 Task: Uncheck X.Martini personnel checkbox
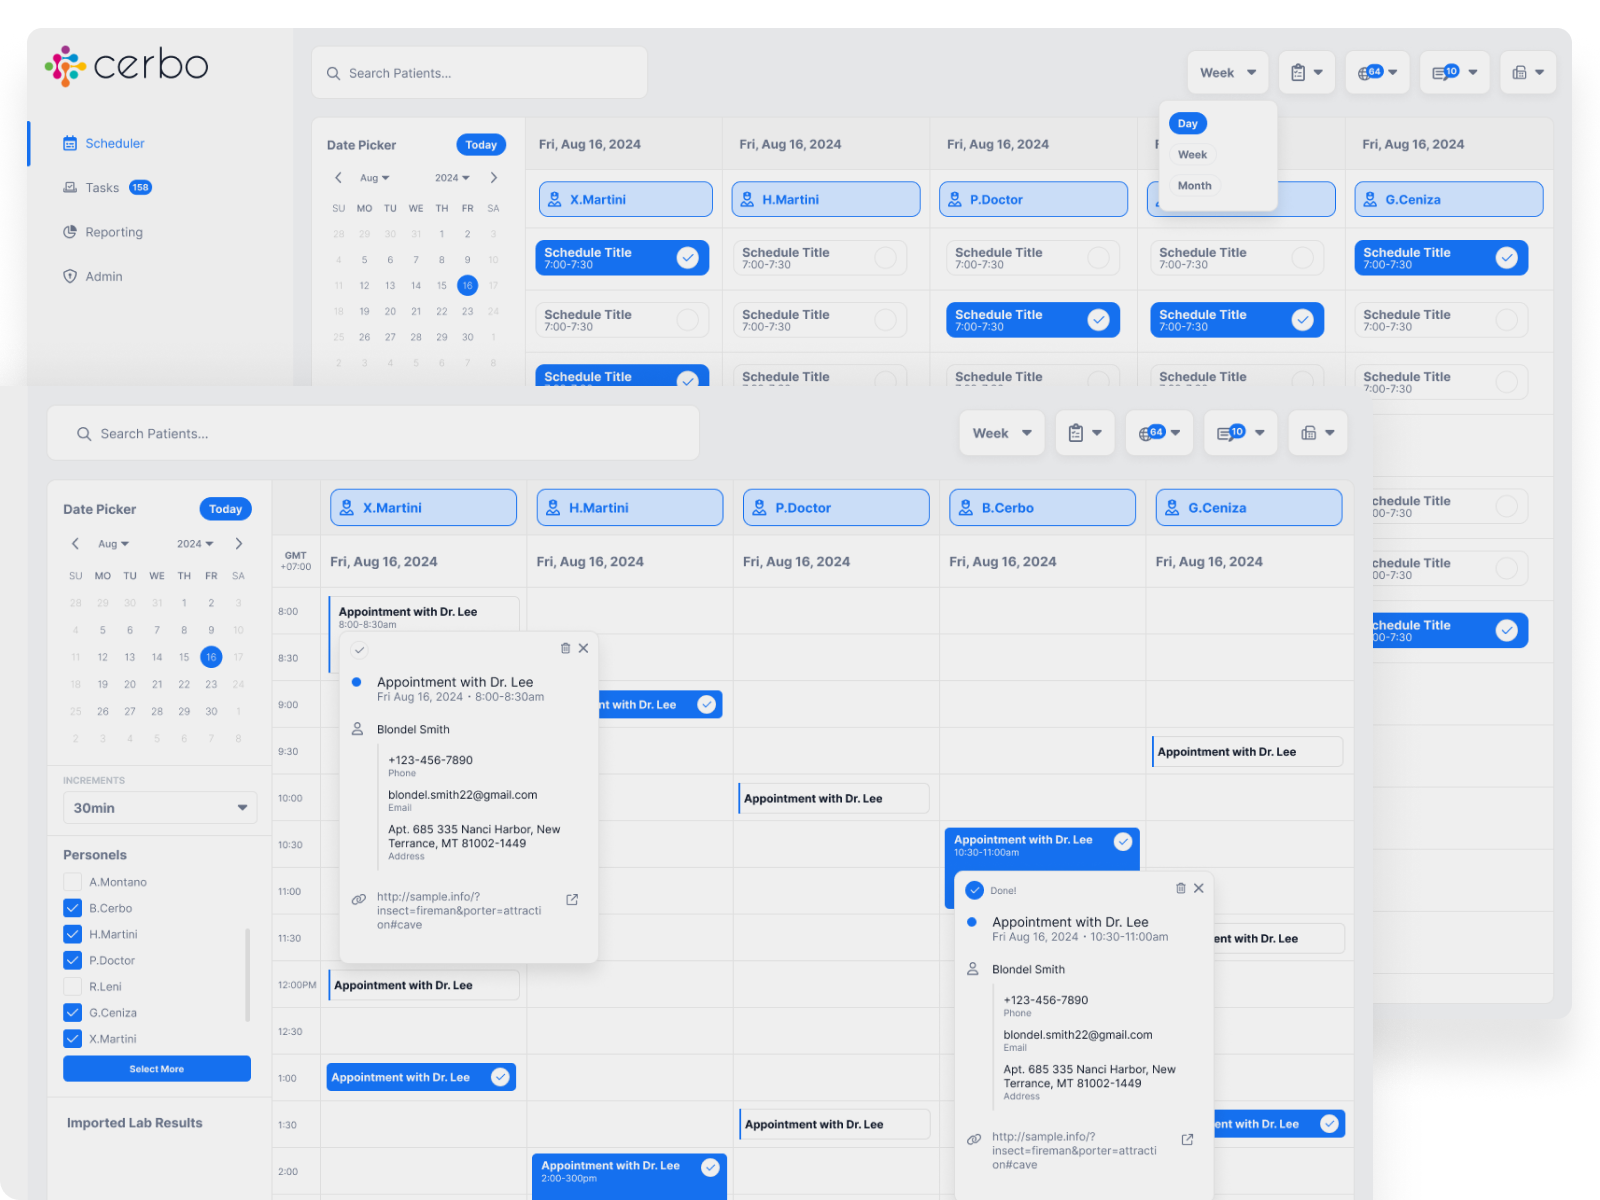point(72,1038)
